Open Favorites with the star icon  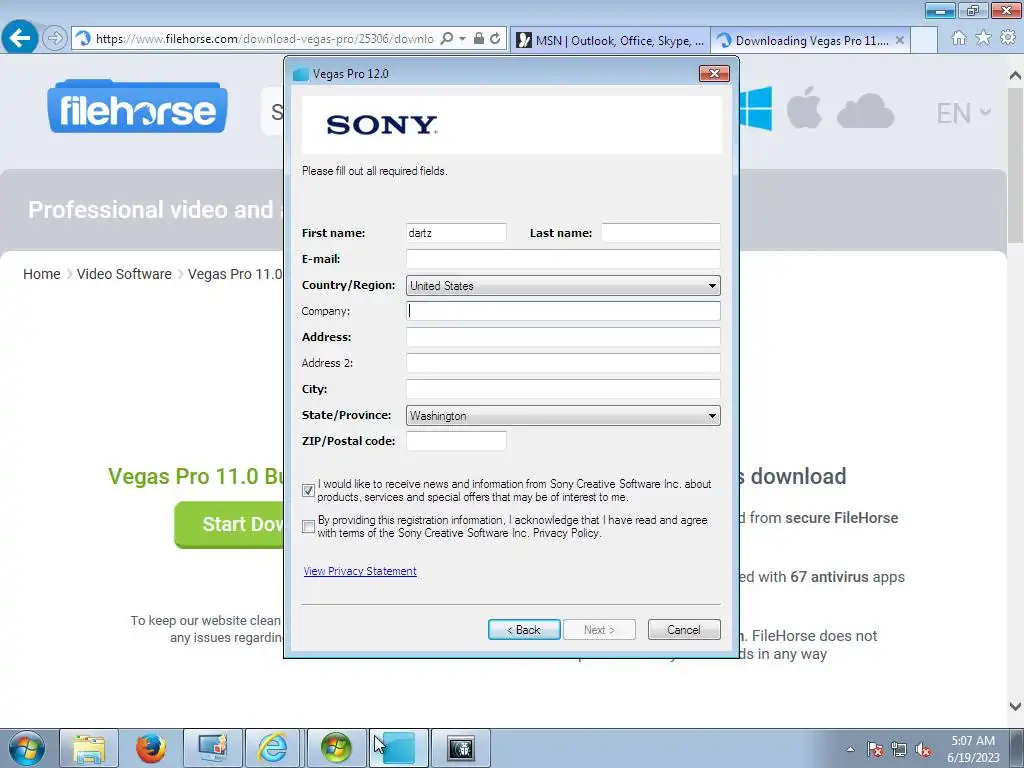point(983,39)
